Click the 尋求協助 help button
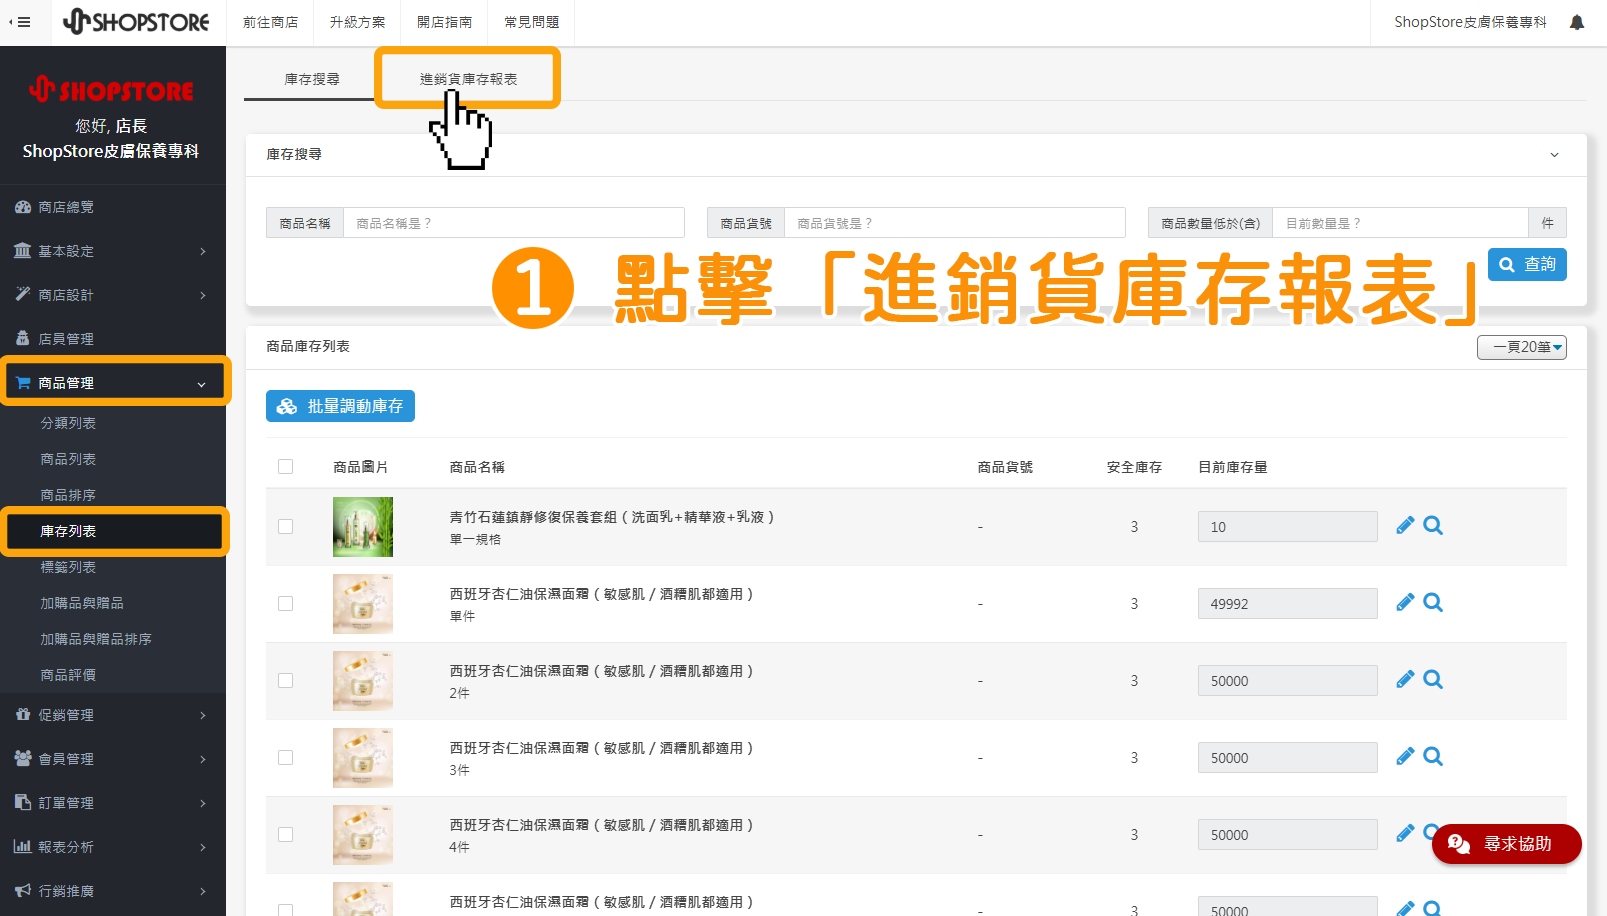 point(1507,844)
